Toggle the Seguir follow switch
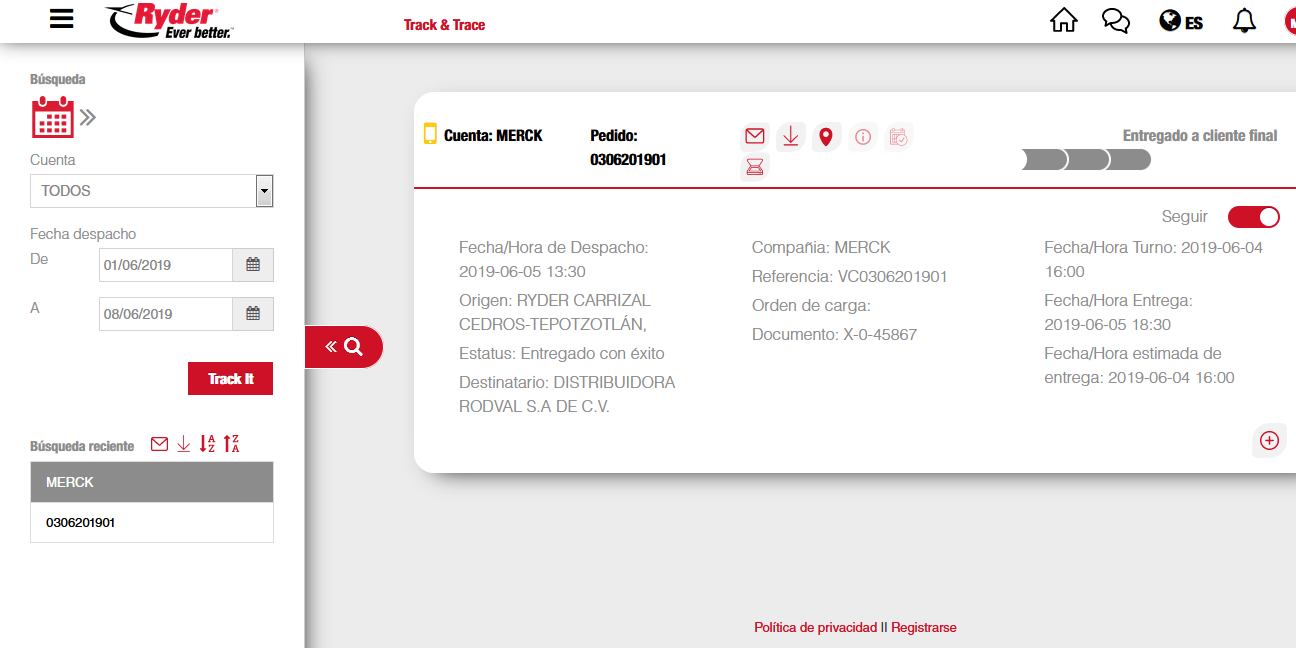1296x648 pixels. (x=1254, y=217)
